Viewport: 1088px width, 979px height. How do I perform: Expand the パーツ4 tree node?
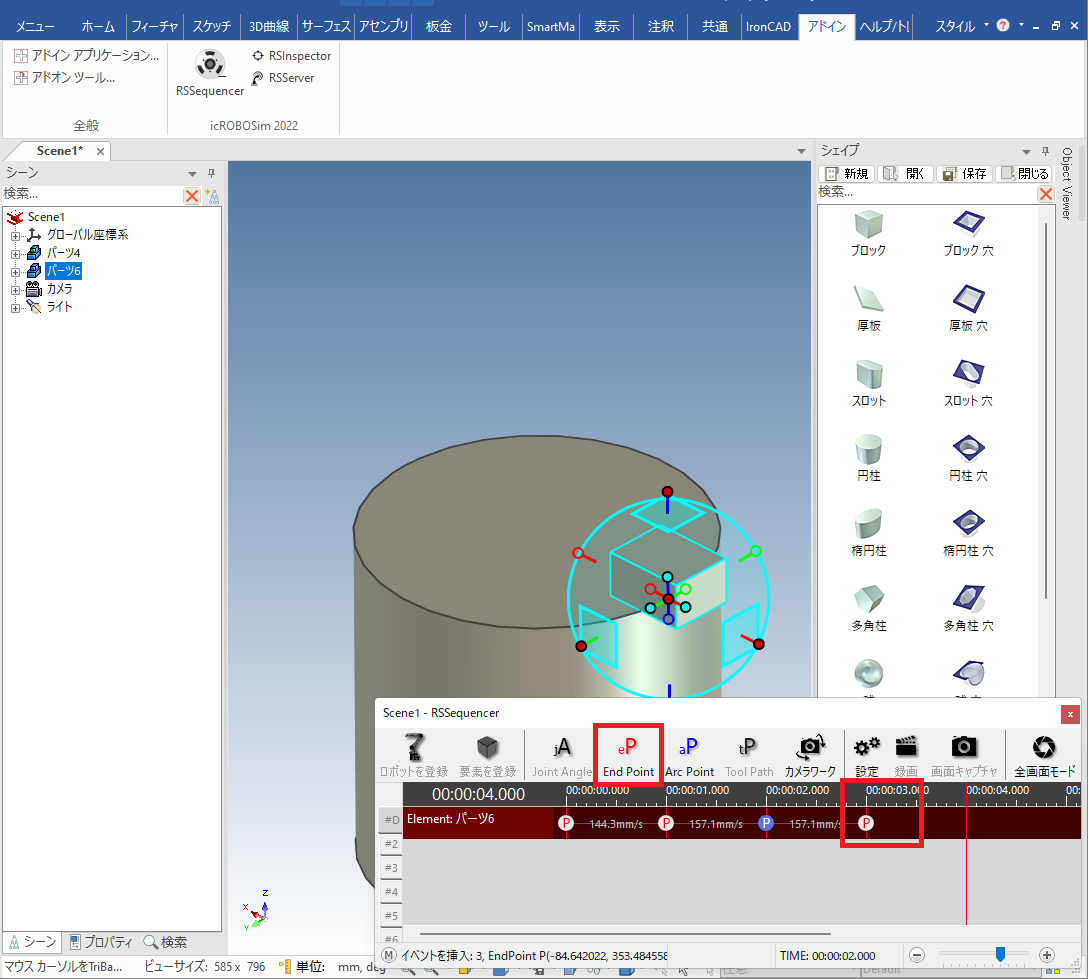point(16,253)
